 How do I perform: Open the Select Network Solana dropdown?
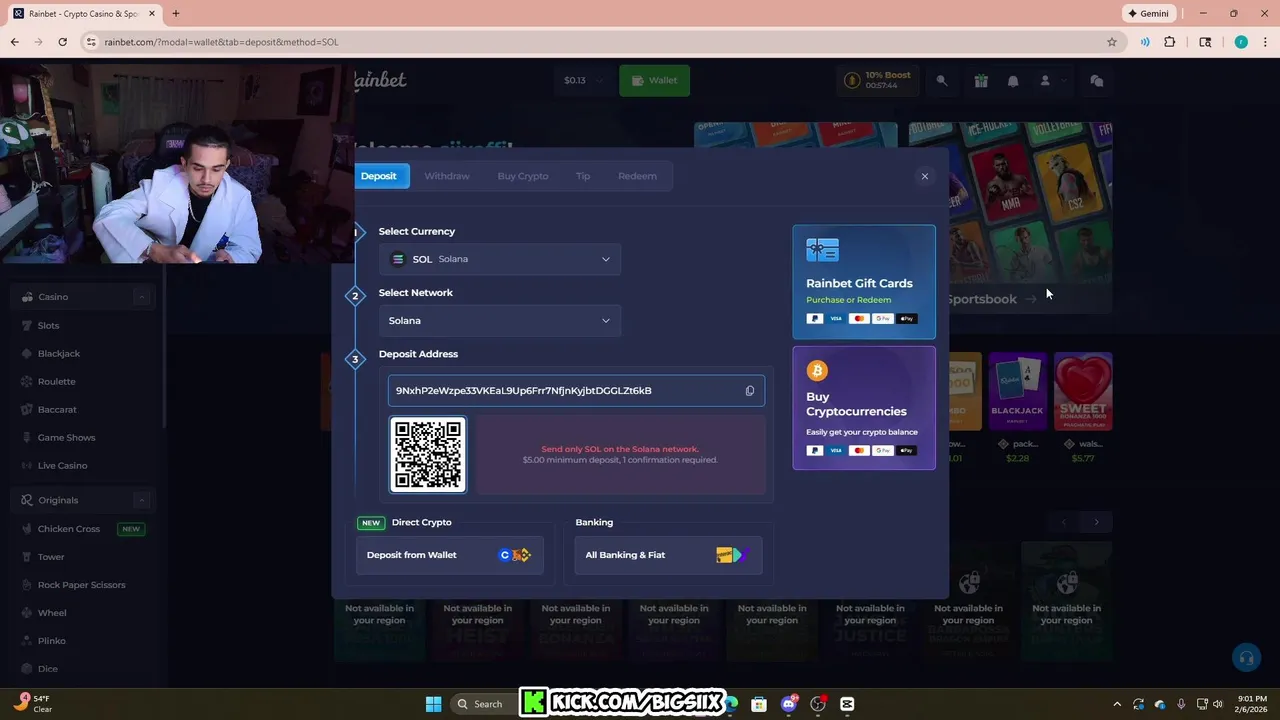tap(500, 321)
